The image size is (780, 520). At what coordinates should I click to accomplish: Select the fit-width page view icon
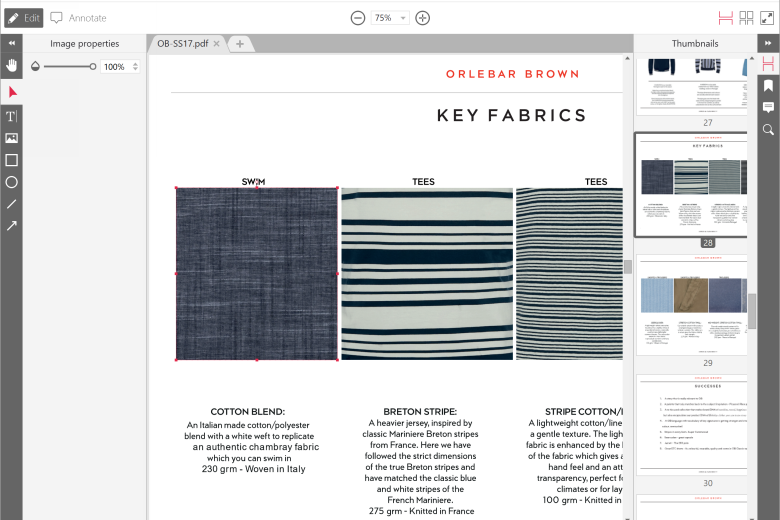[726, 18]
